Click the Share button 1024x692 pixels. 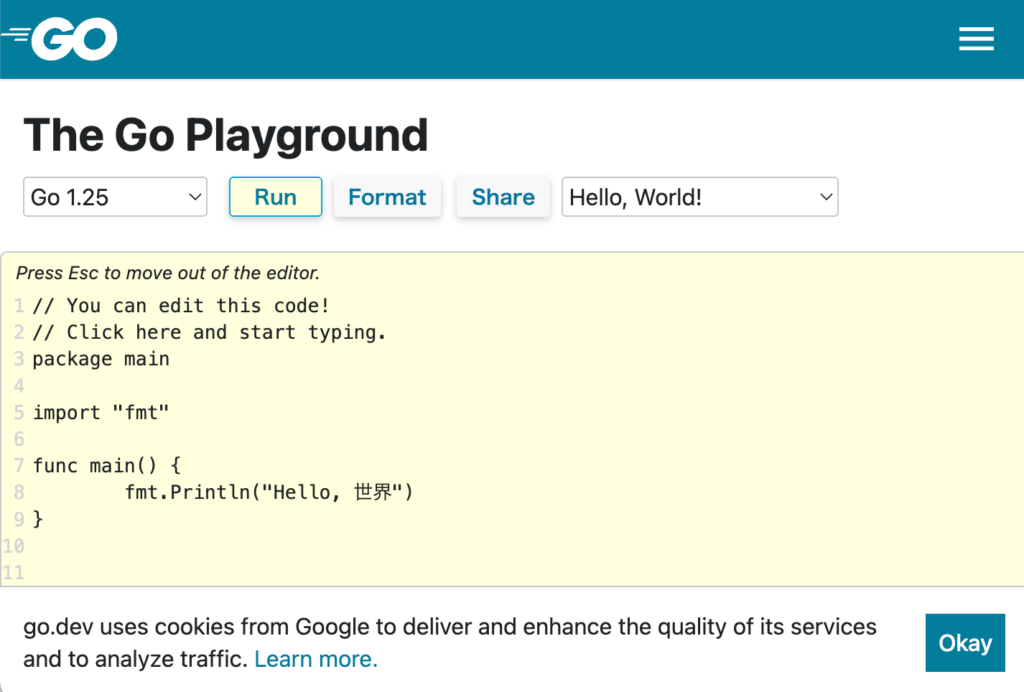click(503, 197)
